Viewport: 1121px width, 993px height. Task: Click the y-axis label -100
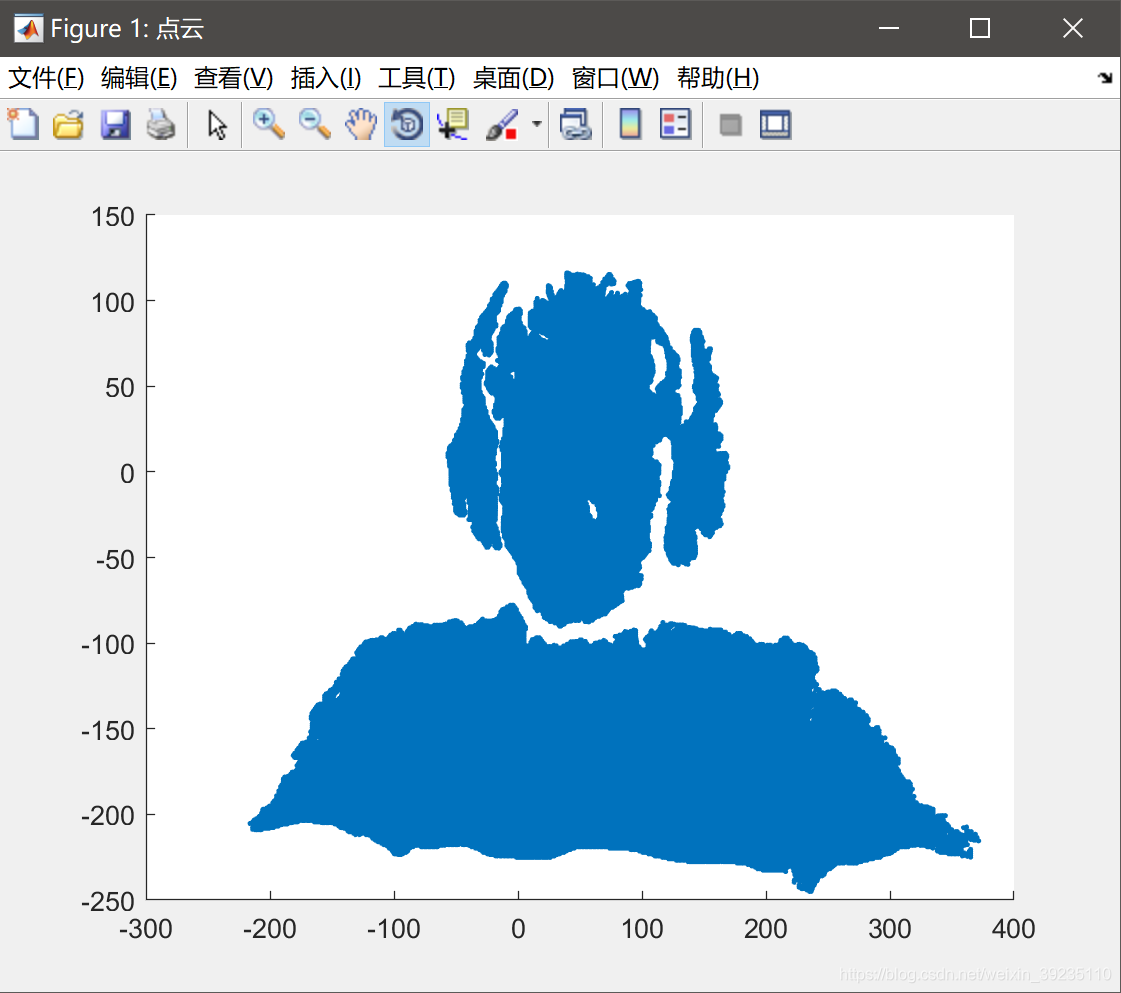pos(108,645)
